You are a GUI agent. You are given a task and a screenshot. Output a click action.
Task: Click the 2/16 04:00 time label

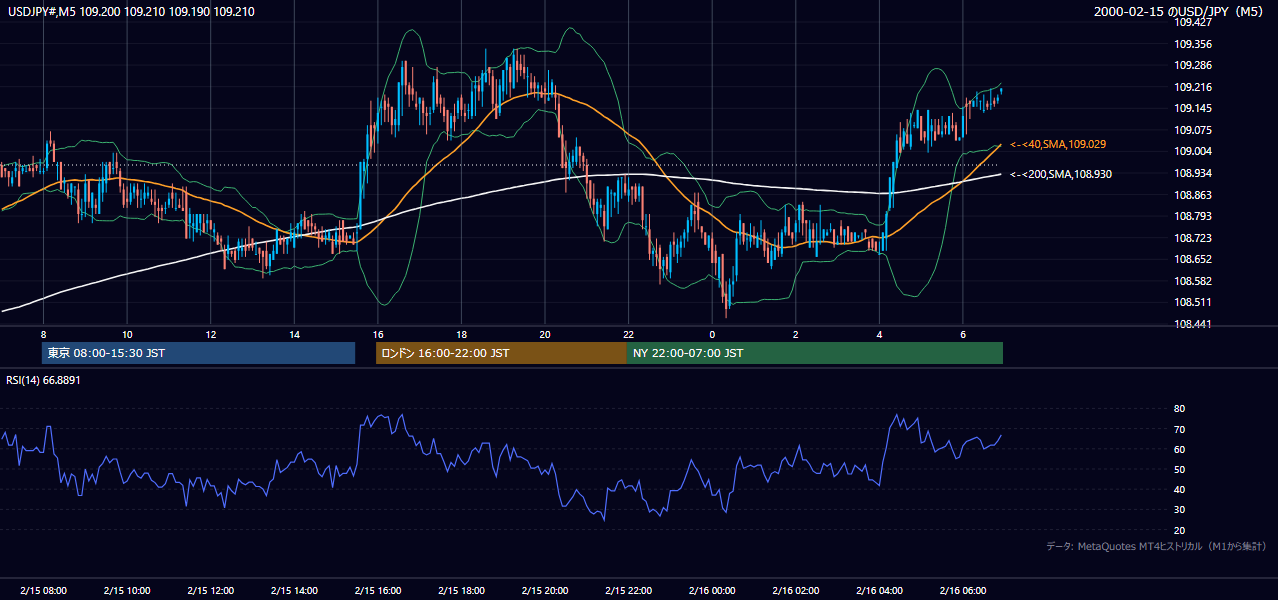point(879,591)
